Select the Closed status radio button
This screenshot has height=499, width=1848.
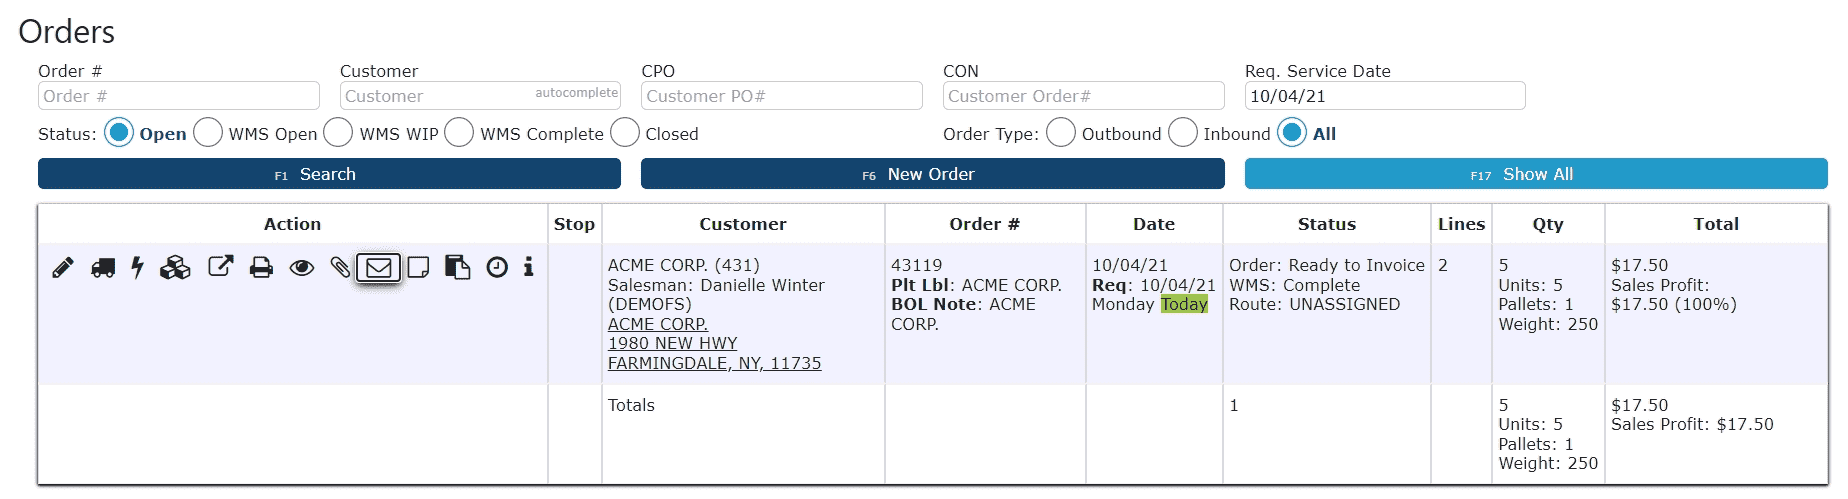pyautogui.click(x=625, y=132)
